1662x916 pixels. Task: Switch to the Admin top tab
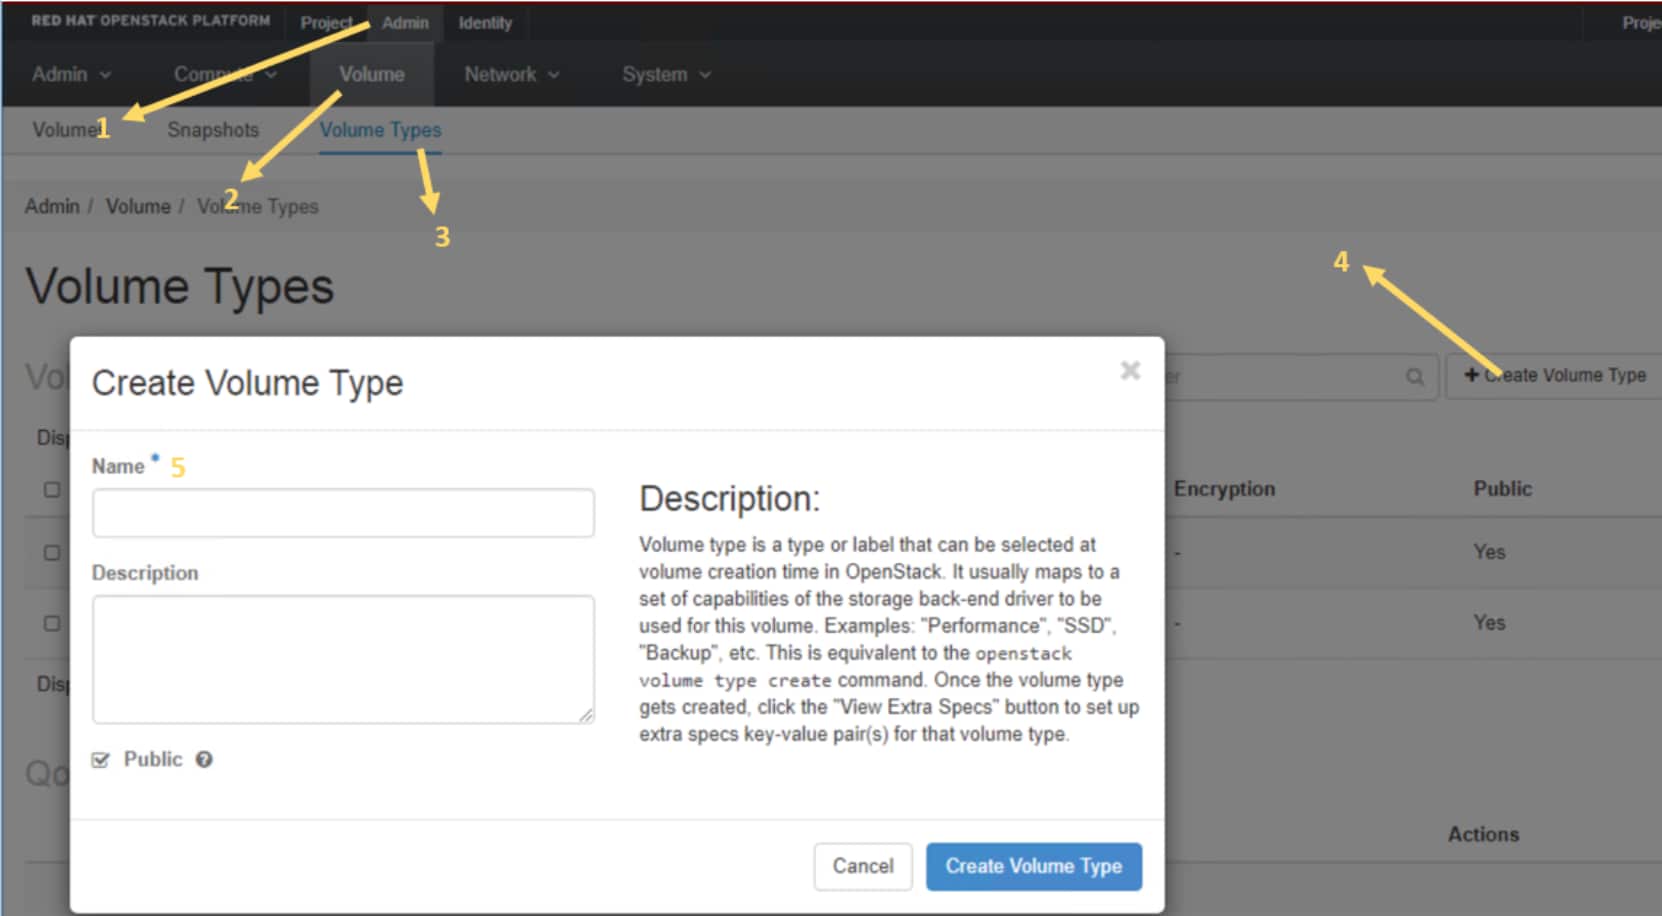coord(405,22)
